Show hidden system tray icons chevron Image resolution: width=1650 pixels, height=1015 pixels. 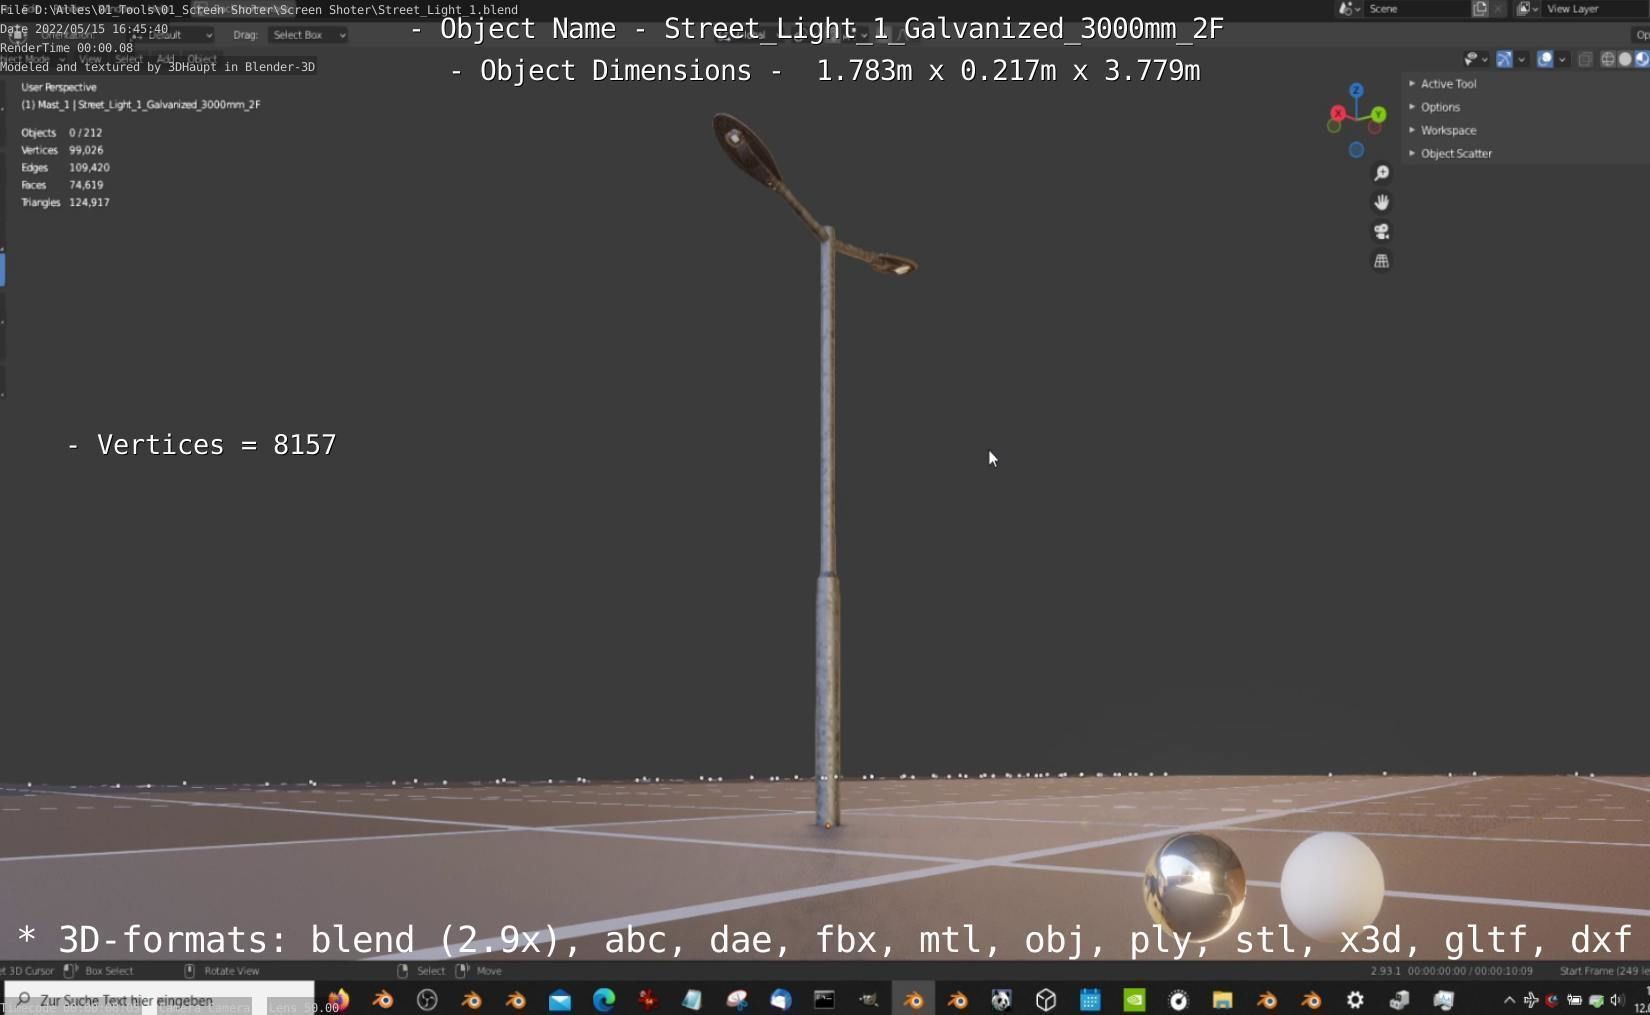click(x=1509, y=1000)
